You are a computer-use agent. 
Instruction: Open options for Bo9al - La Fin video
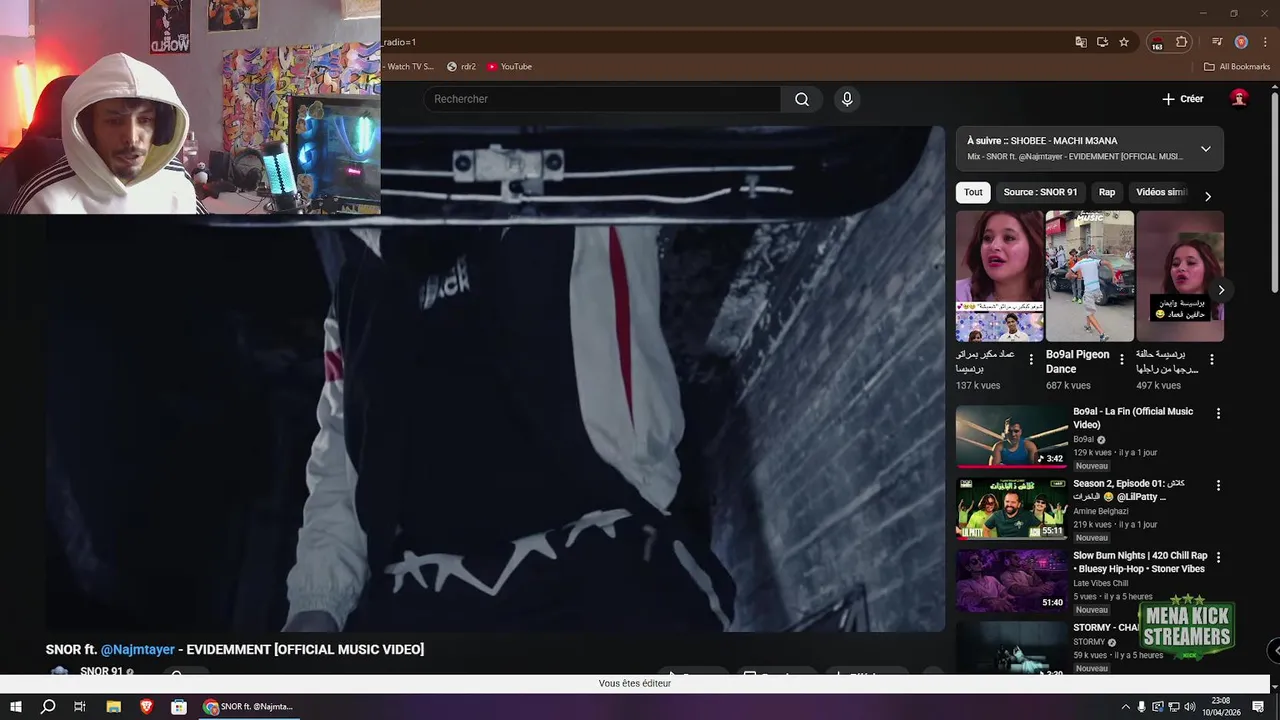click(x=1218, y=413)
